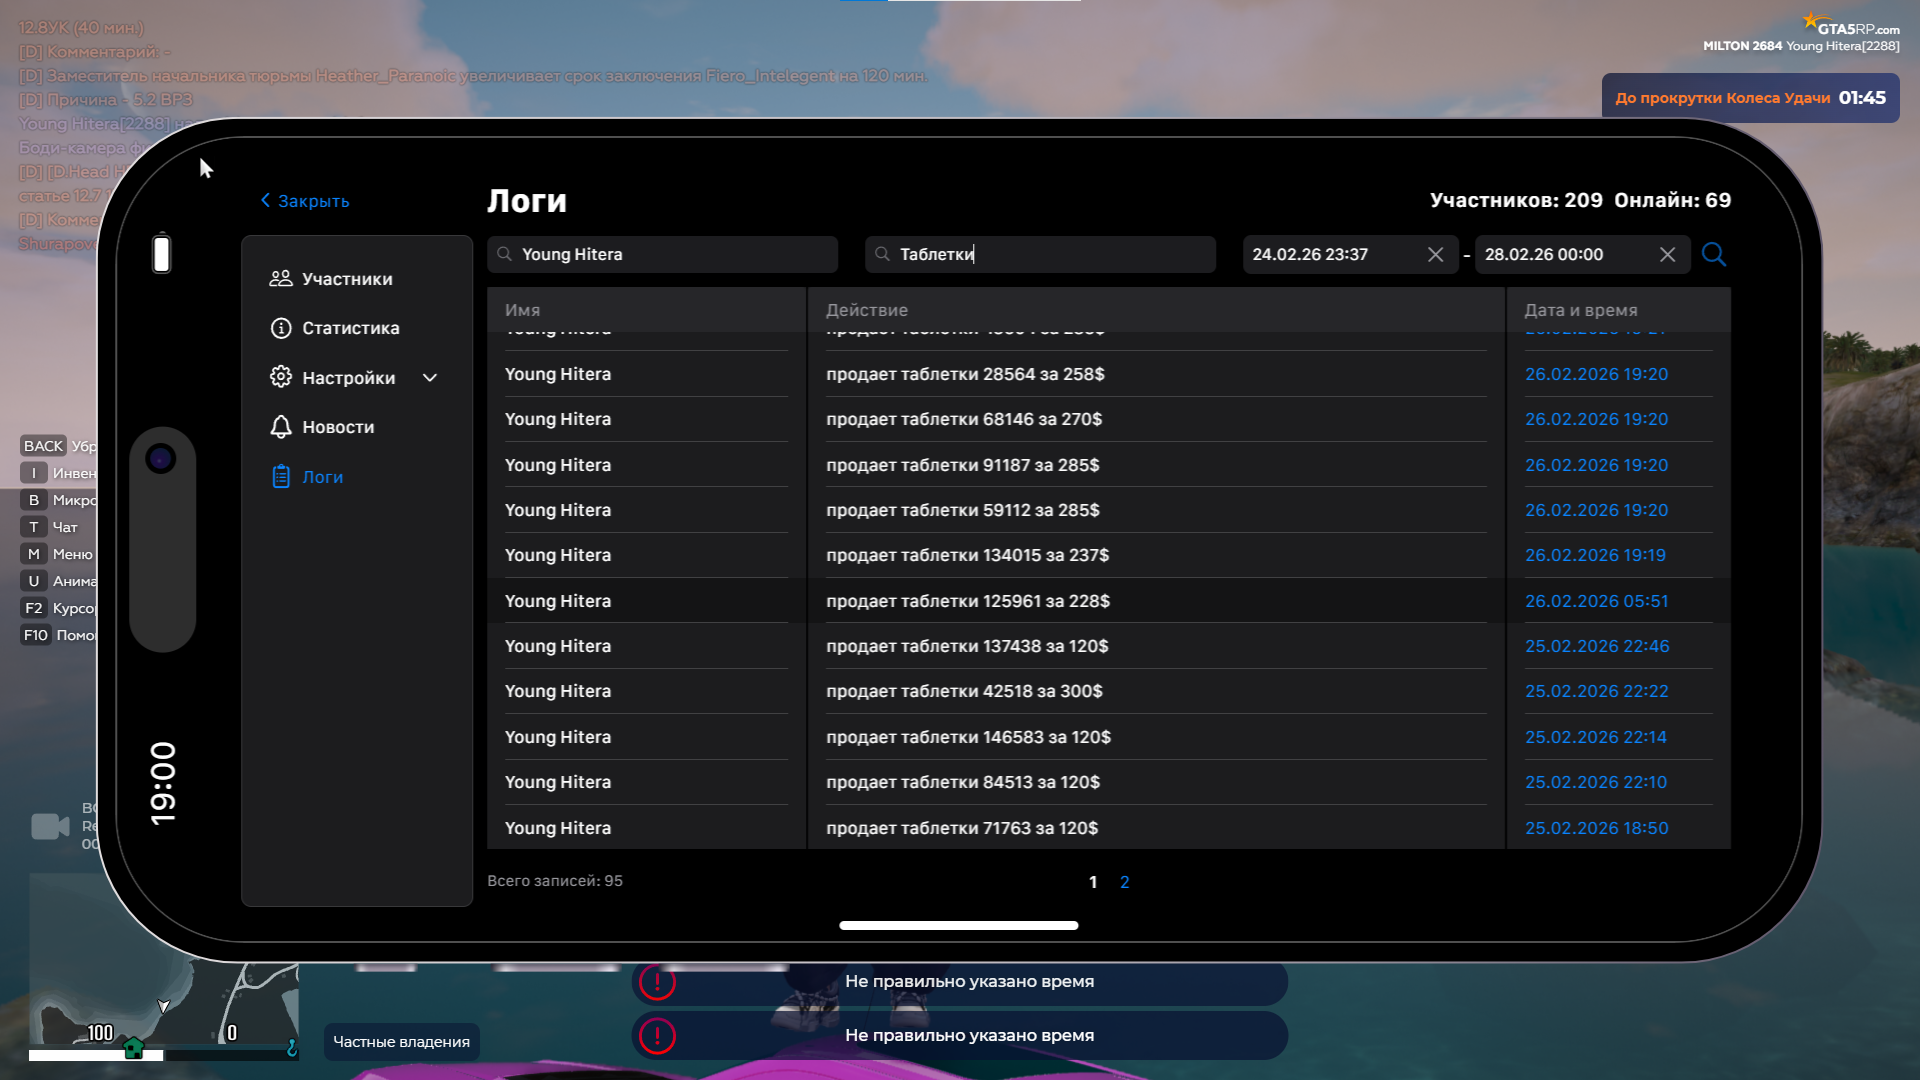The width and height of the screenshot is (1920, 1080).
Task: Click the blue search magnifier icon
Action: pyautogui.click(x=1713, y=254)
